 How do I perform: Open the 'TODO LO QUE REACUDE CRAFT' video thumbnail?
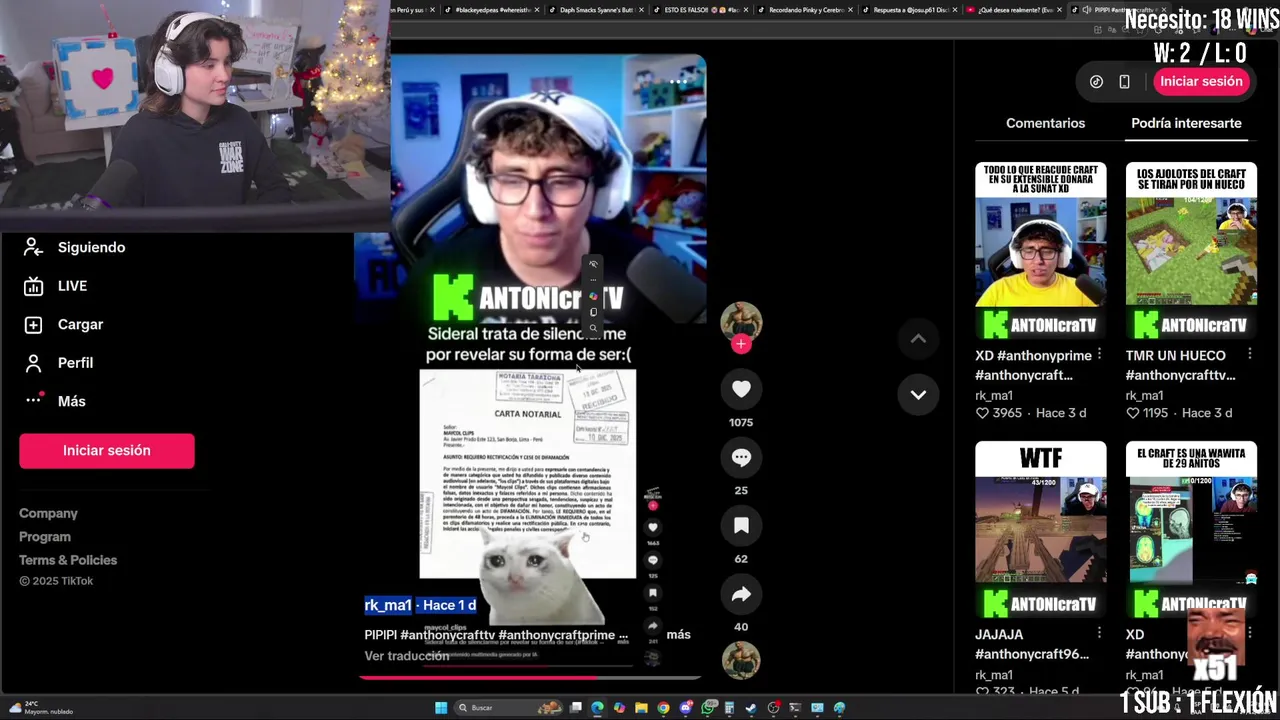(x=1041, y=252)
